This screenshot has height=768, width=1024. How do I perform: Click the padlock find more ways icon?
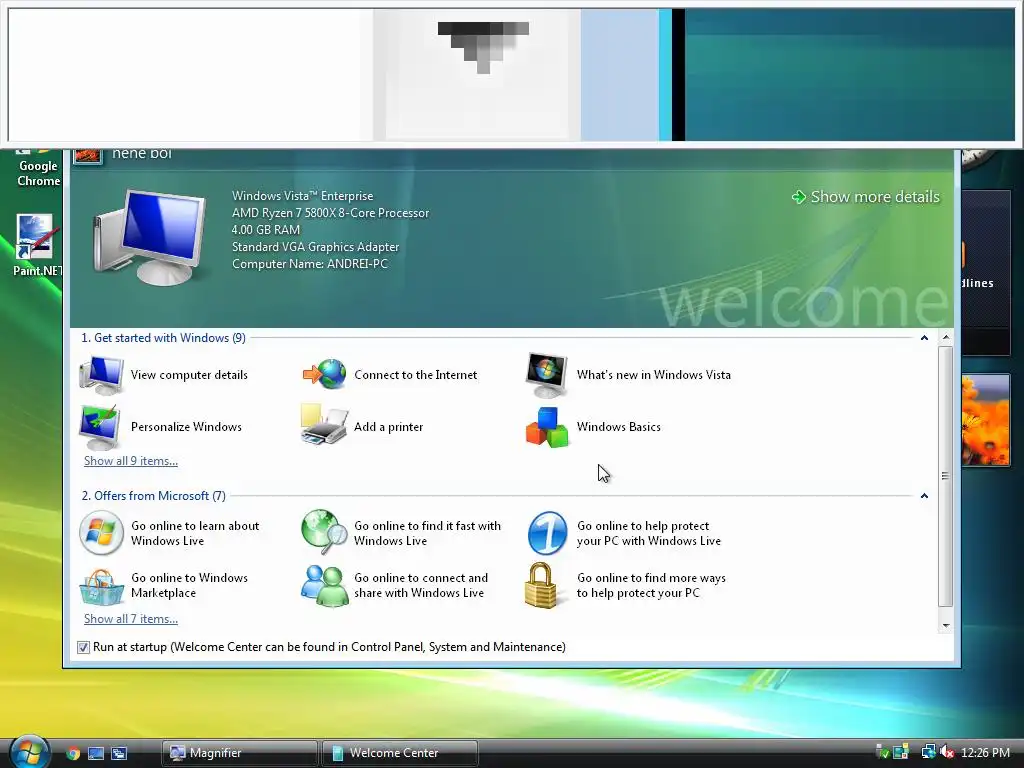point(542,585)
